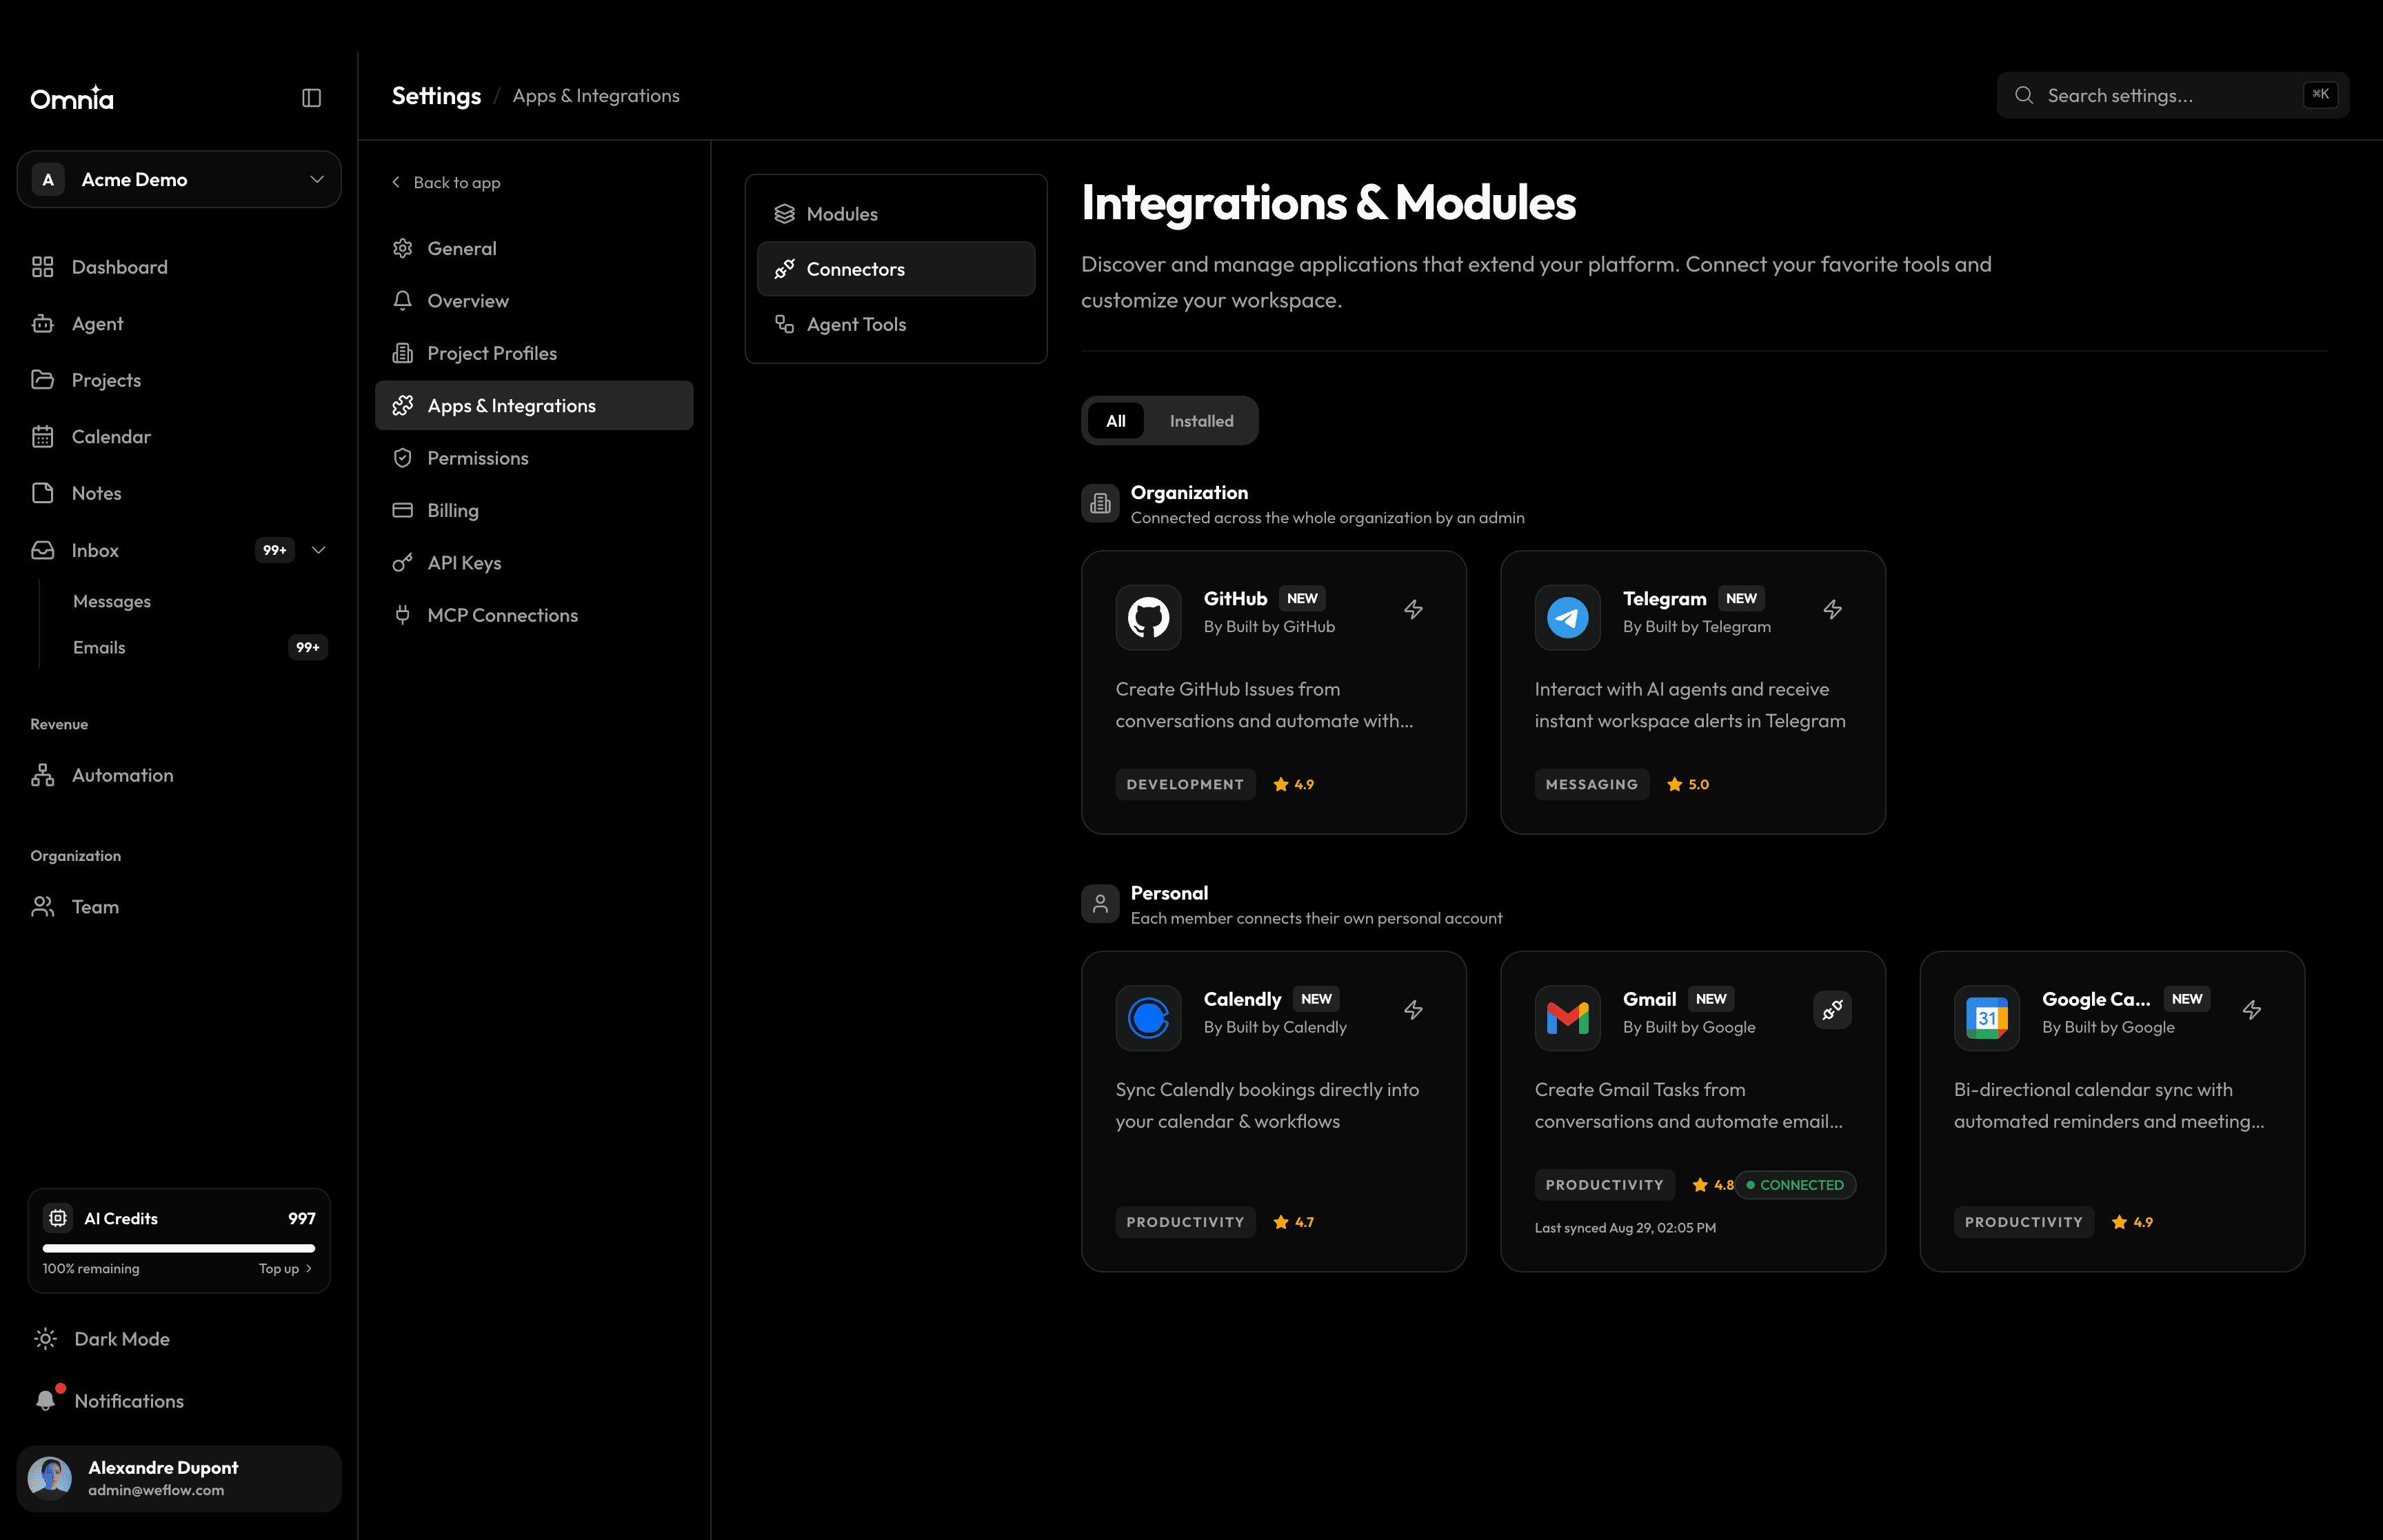Viewport: 2383px width, 1540px height.
Task: Click the Google Calendar logo icon
Action: click(x=1986, y=1018)
